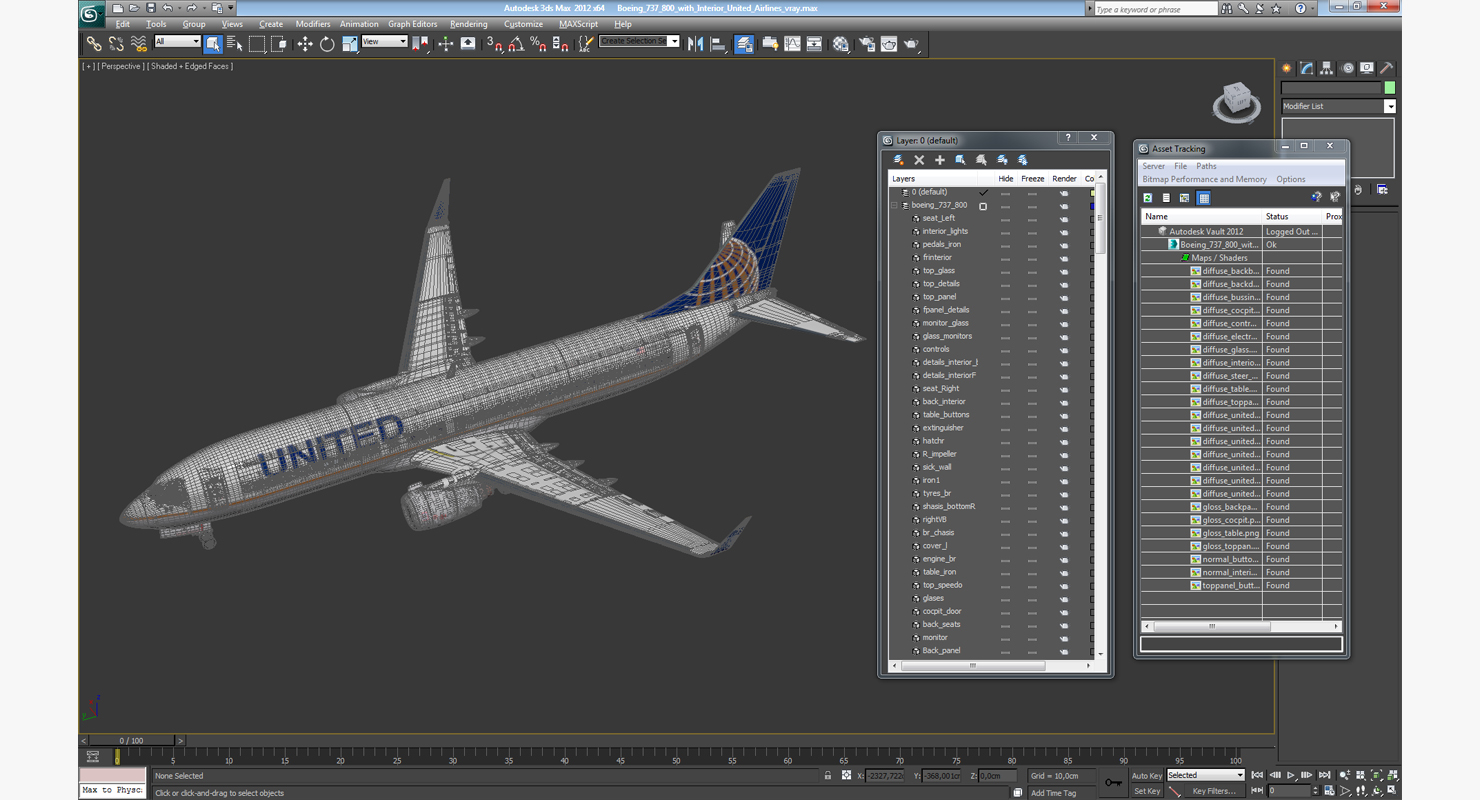Image resolution: width=1480 pixels, height=800 pixels.
Task: Open the Modifier List dropdown
Action: [1338, 106]
